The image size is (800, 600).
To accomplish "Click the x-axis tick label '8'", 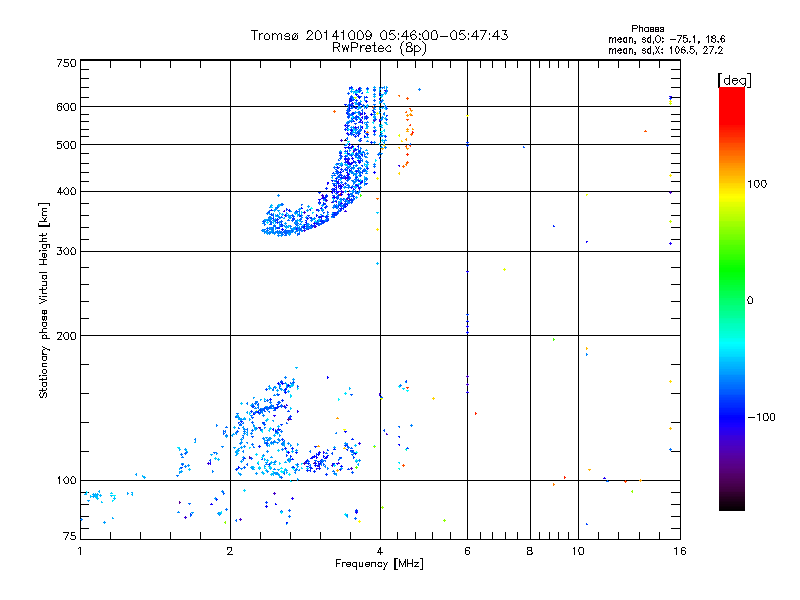I will point(530,551).
